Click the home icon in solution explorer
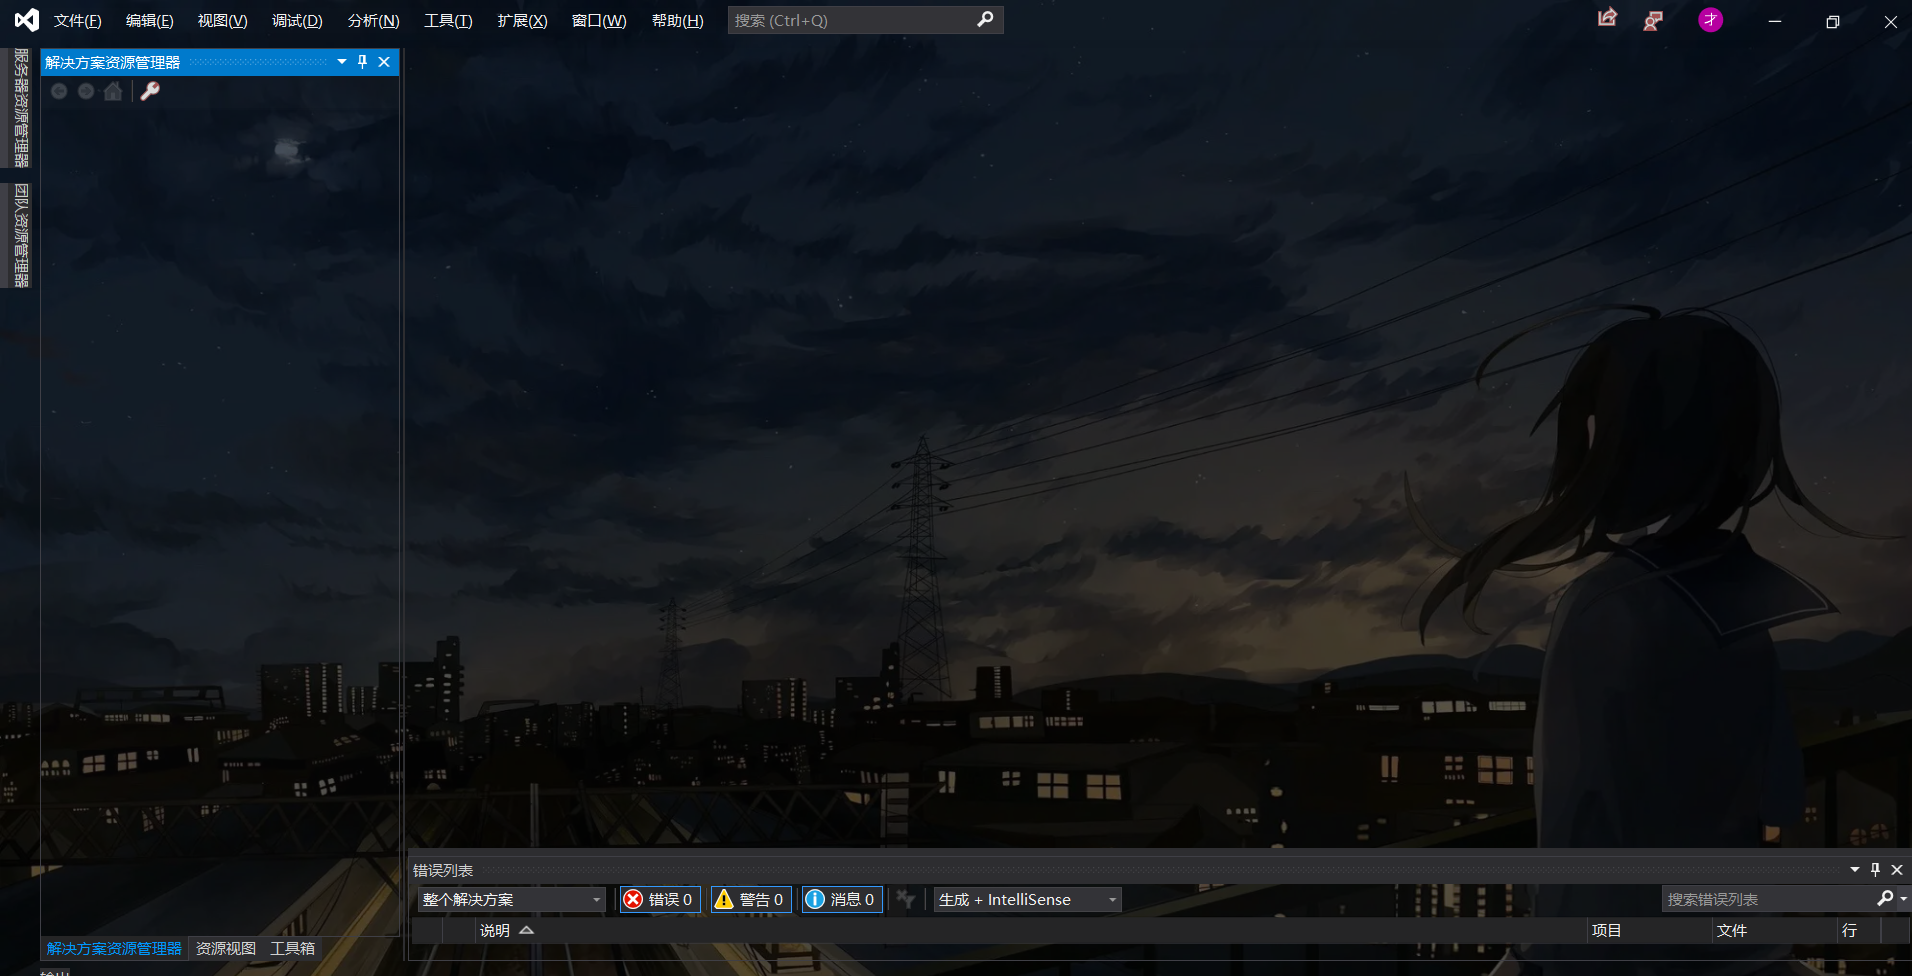Screen dimensions: 1912x976 [x=113, y=91]
